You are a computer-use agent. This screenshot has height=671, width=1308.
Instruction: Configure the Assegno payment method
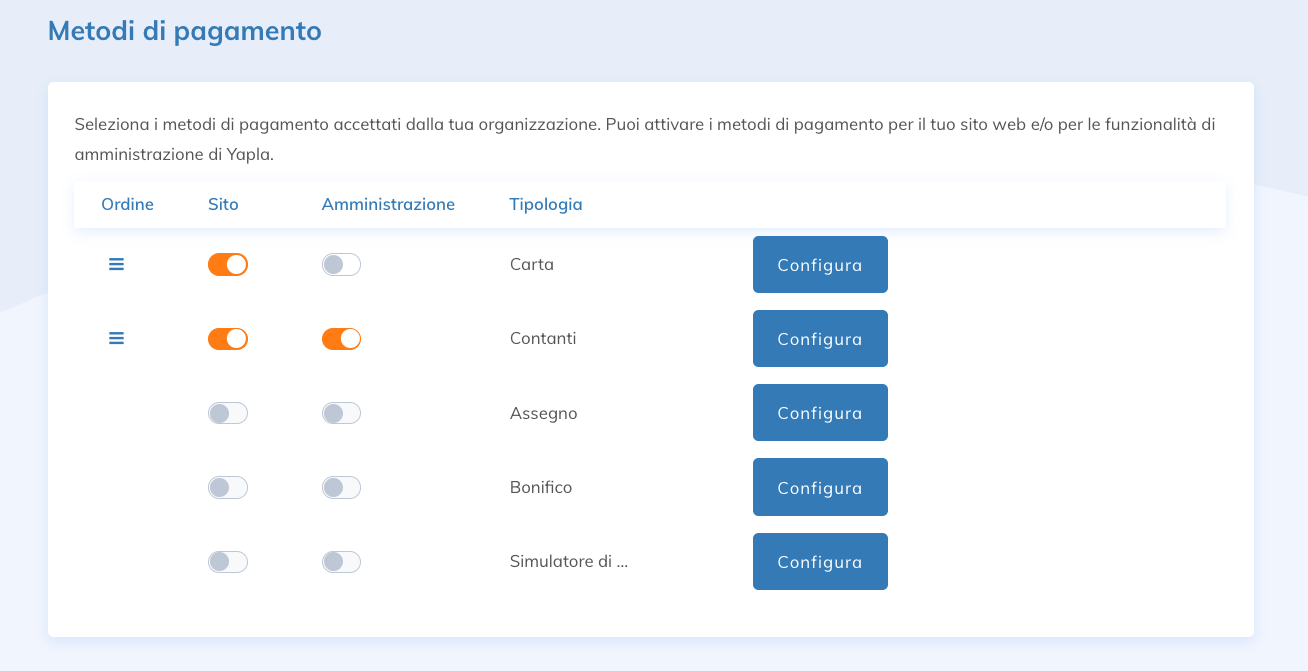(820, 413)
